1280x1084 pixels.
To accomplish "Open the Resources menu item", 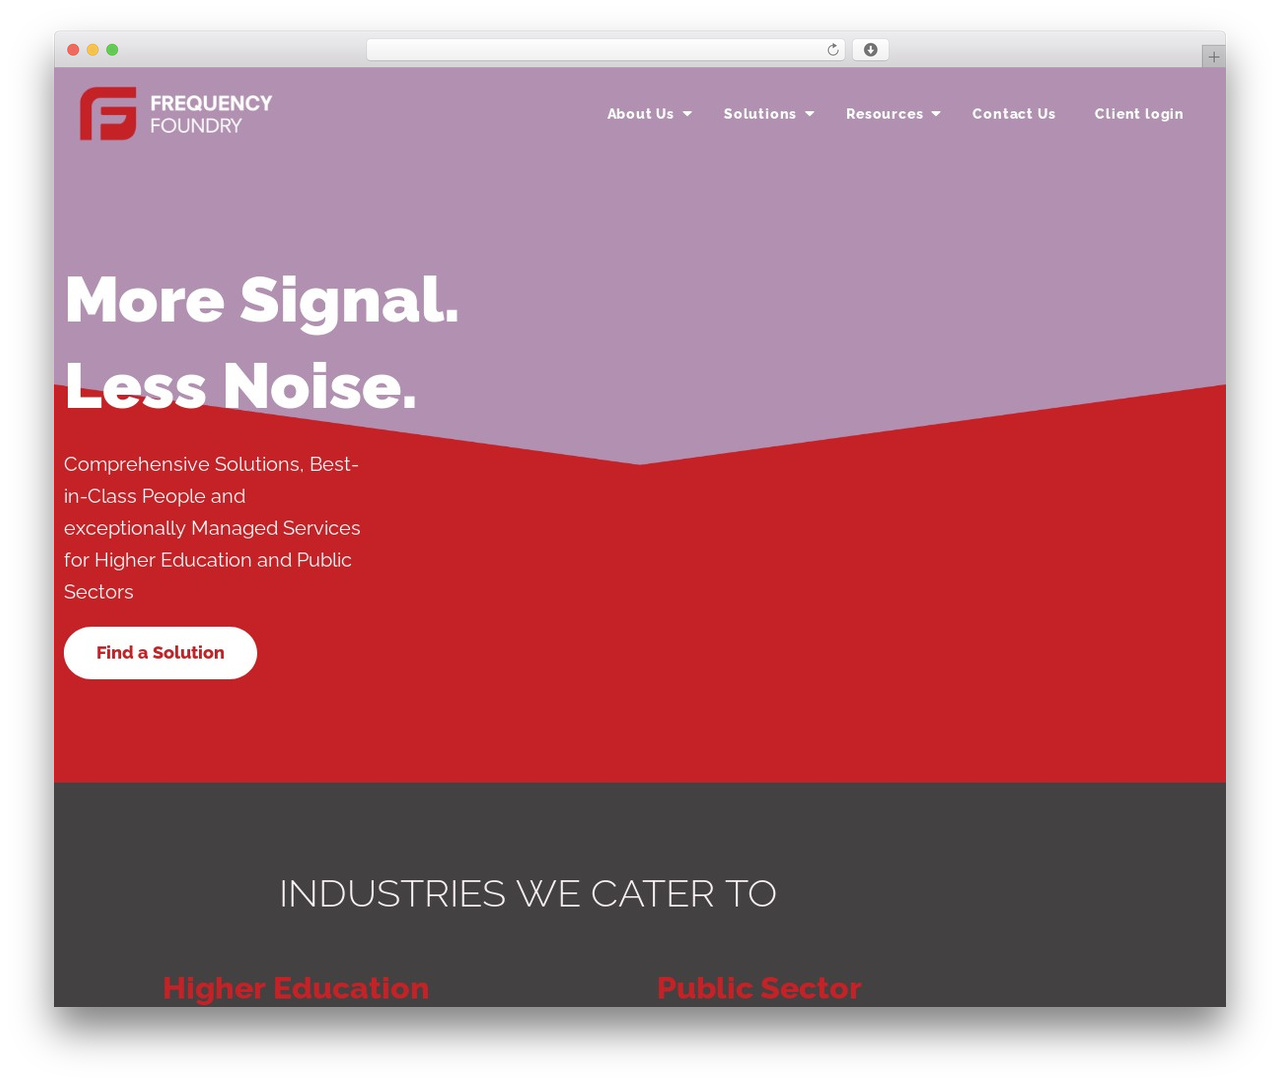I will tap(884, 114).
